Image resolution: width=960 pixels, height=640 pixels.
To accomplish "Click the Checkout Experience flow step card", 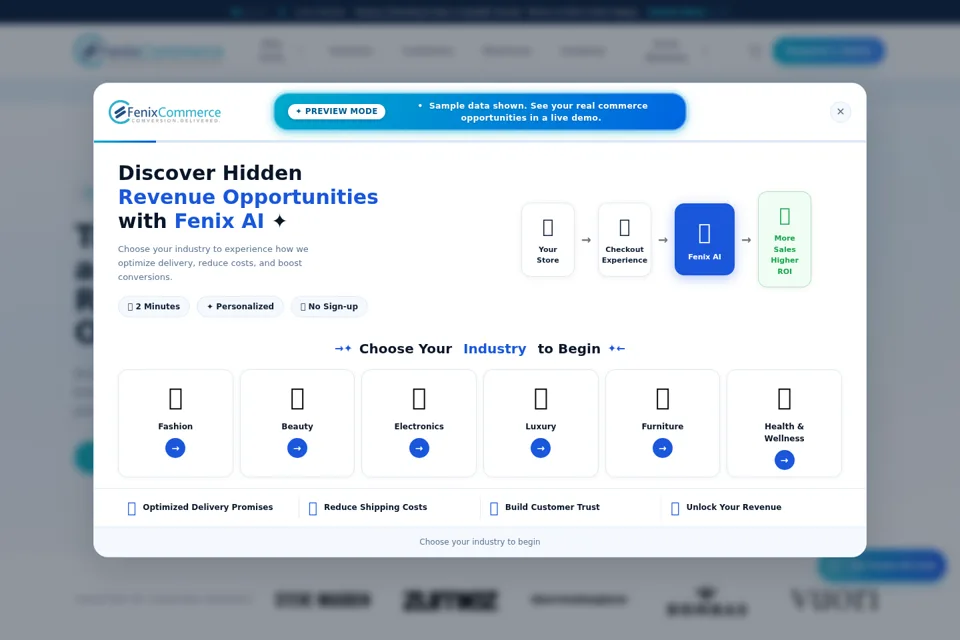I will tap(624, 239).
